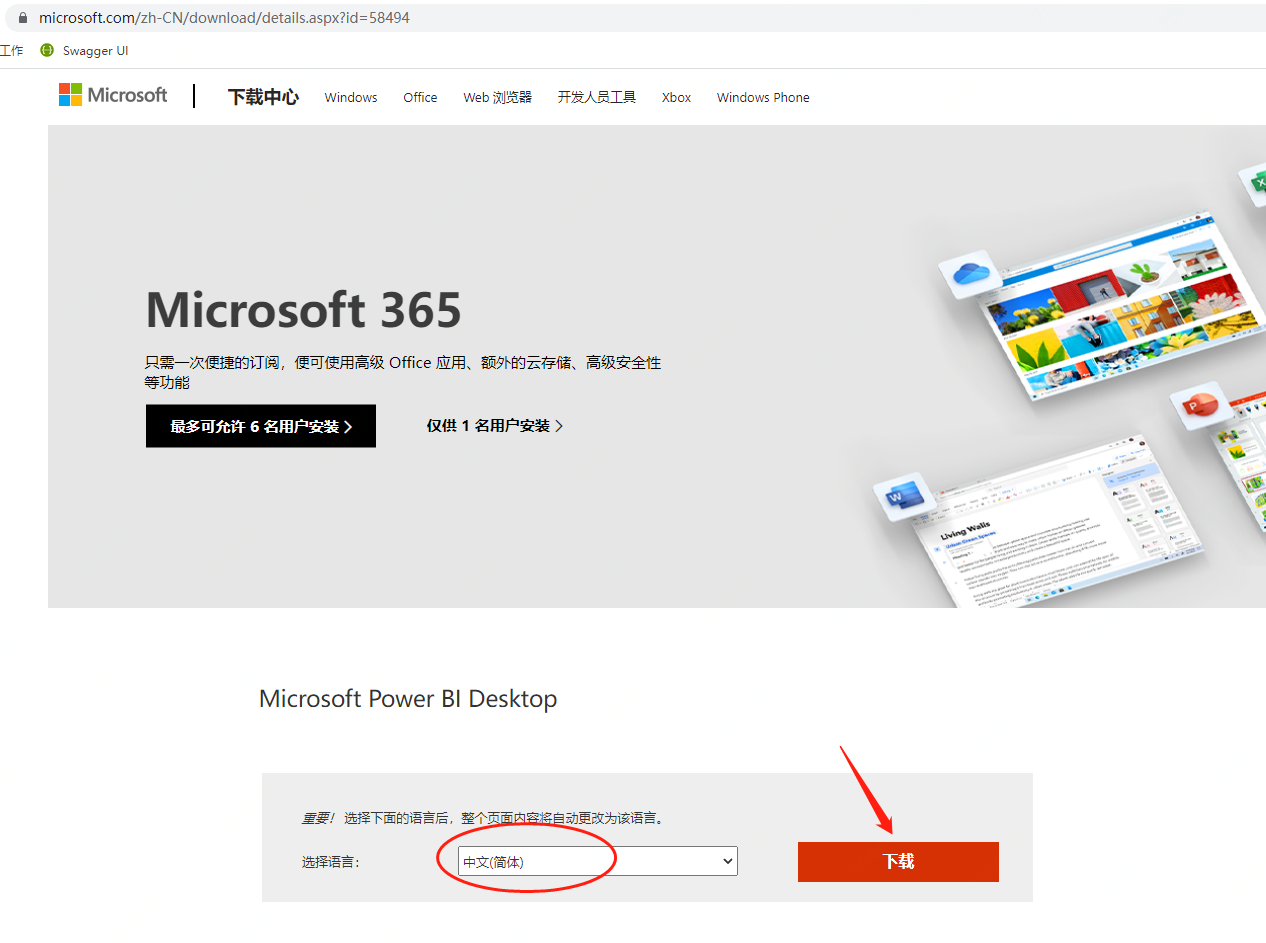
Task: Open the Windows menu item
Action: [x=351, y=97]
